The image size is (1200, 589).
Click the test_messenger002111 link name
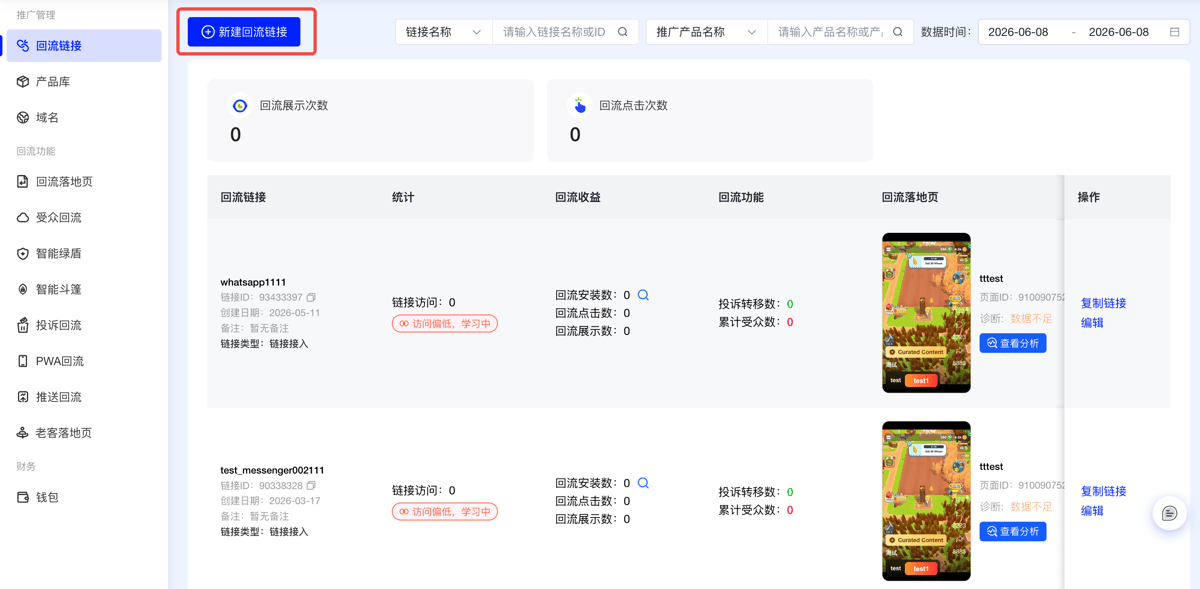[x=272, y=470]
